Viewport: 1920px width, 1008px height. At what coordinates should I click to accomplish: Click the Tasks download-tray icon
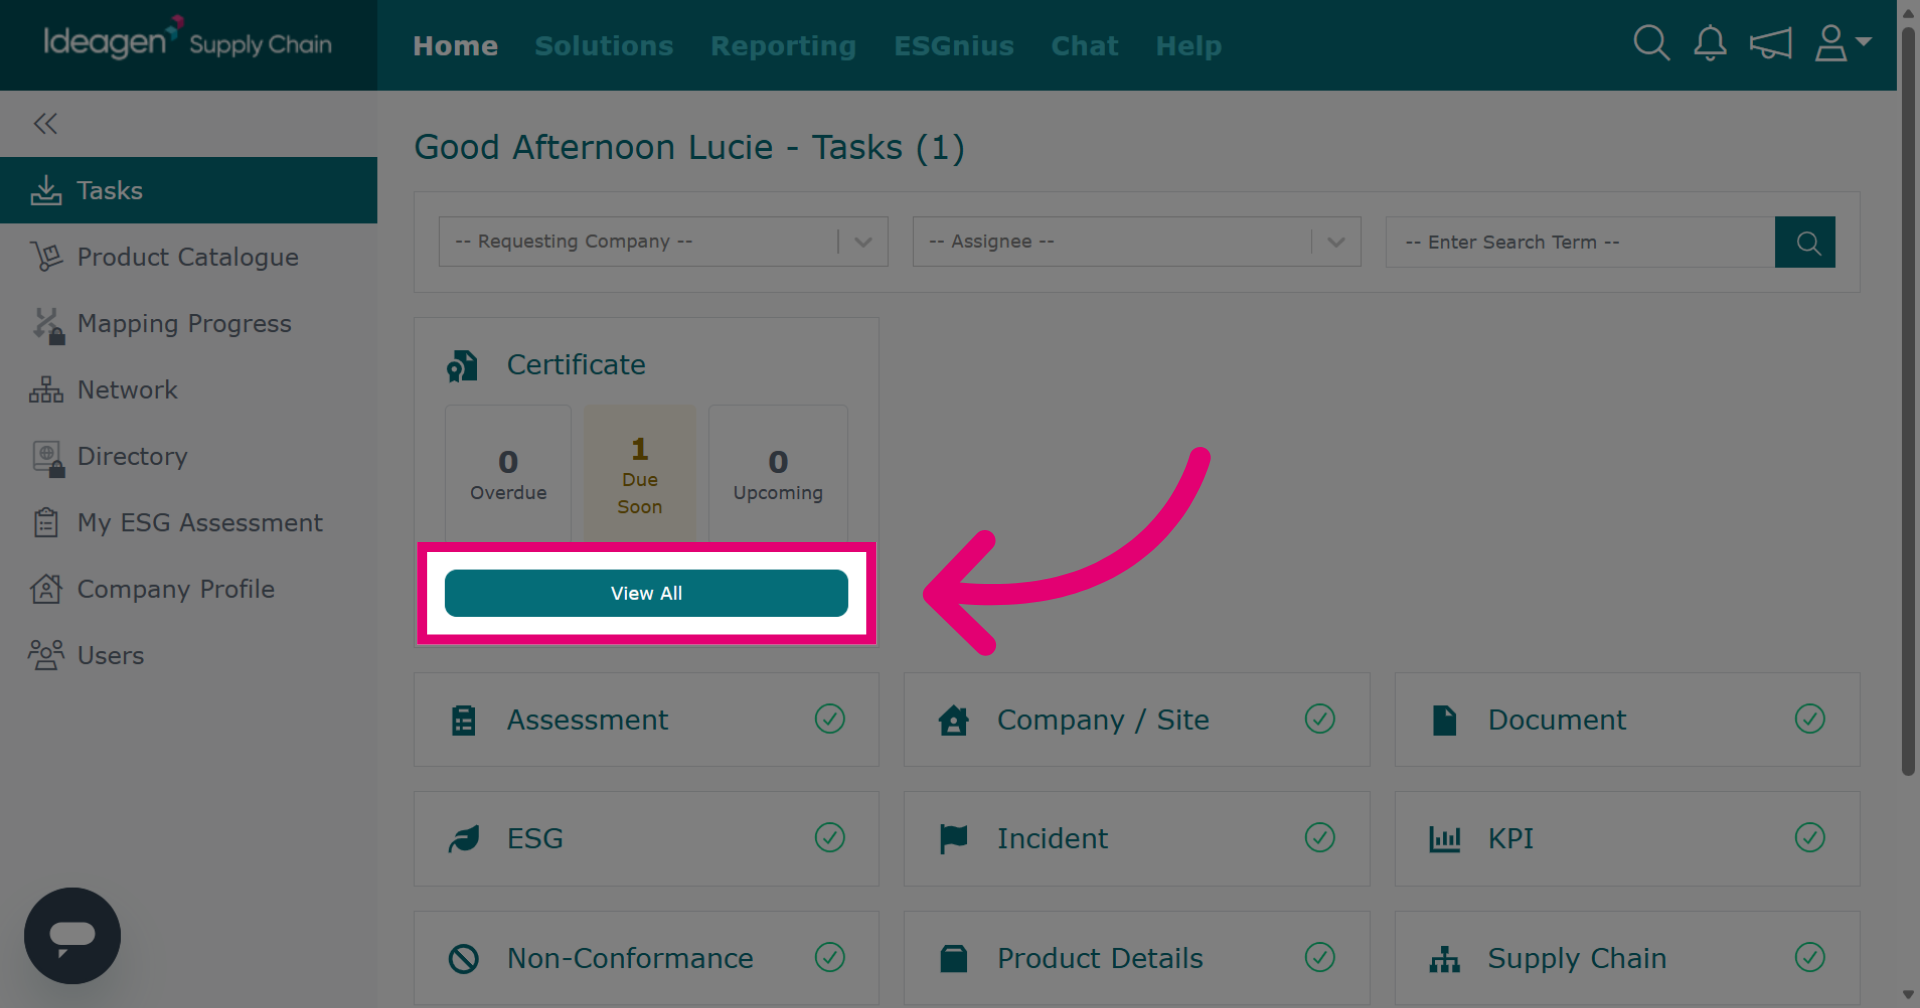coord(46,190)
